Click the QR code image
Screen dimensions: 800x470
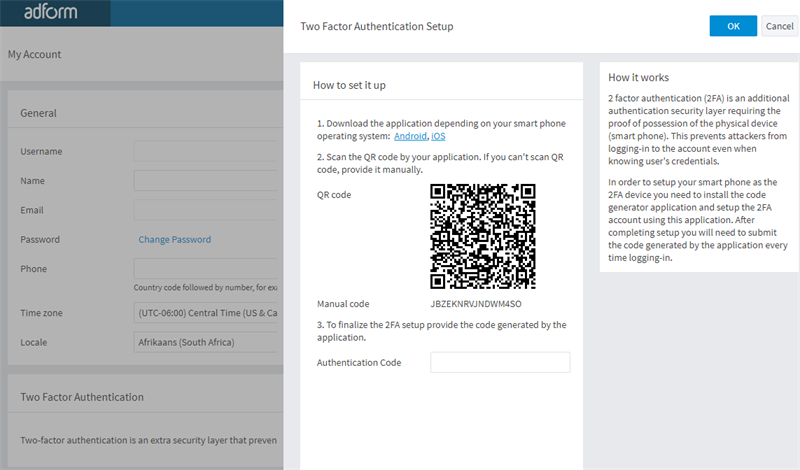pyautogui.click(x=483, y=236)
